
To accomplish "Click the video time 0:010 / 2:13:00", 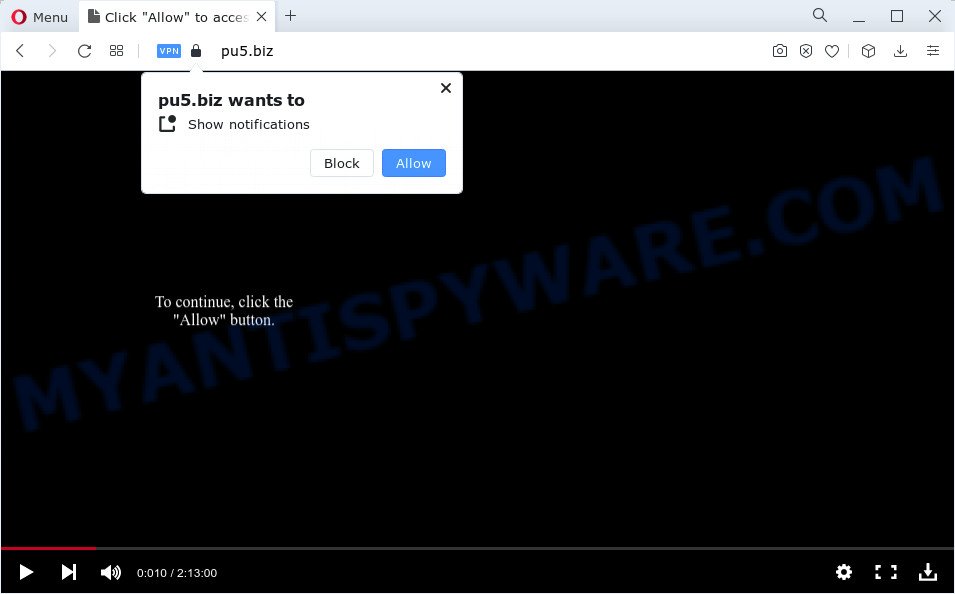I will (177, 573).
